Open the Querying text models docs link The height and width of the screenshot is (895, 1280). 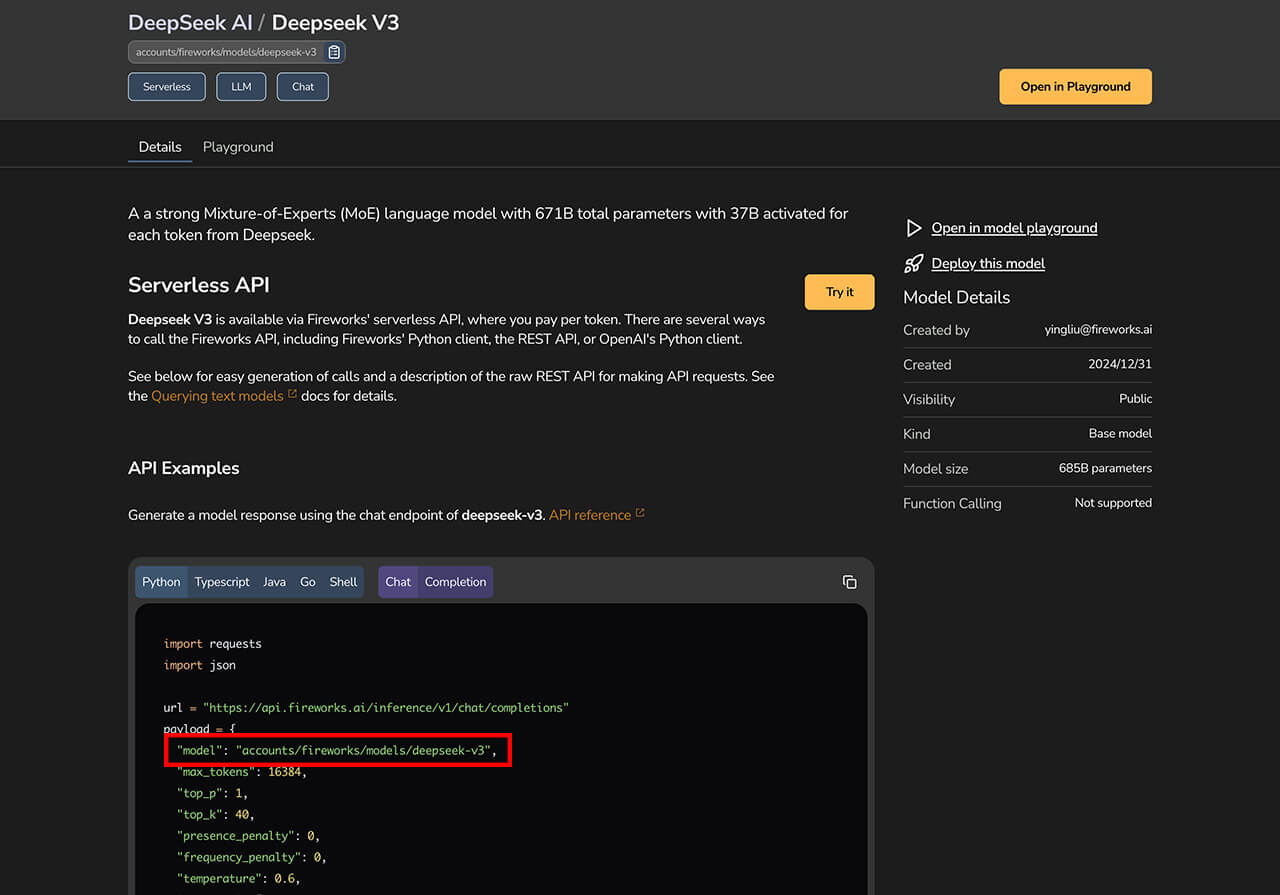[217, 396]
